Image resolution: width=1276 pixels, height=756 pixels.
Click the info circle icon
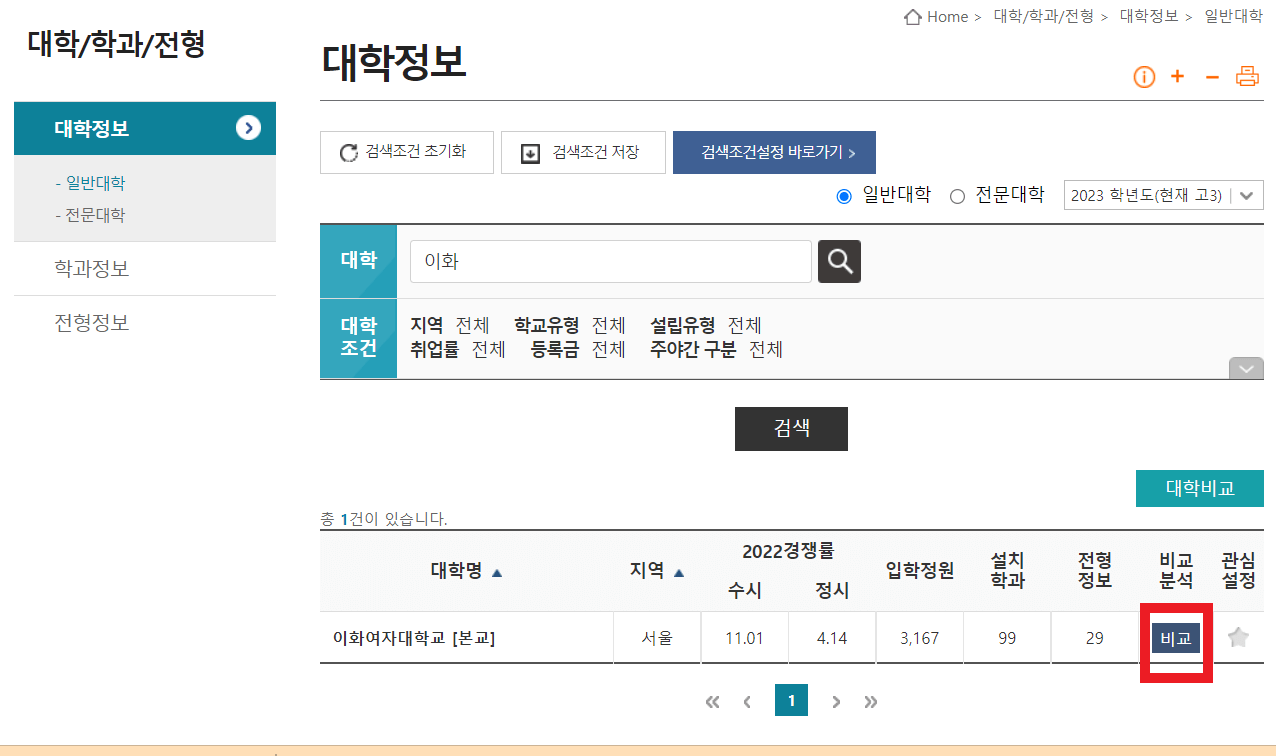pos(1144,77)
